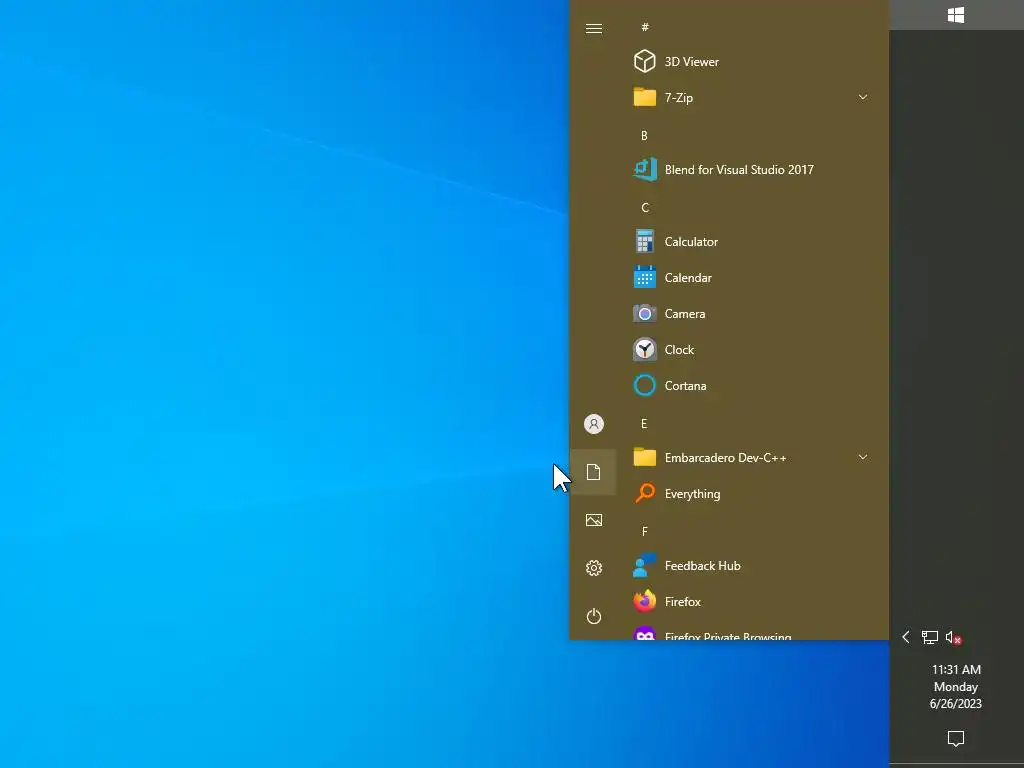This screenshot has width=1024, height=768.
Task: Click the user account avatar
Action: point(594,424)
